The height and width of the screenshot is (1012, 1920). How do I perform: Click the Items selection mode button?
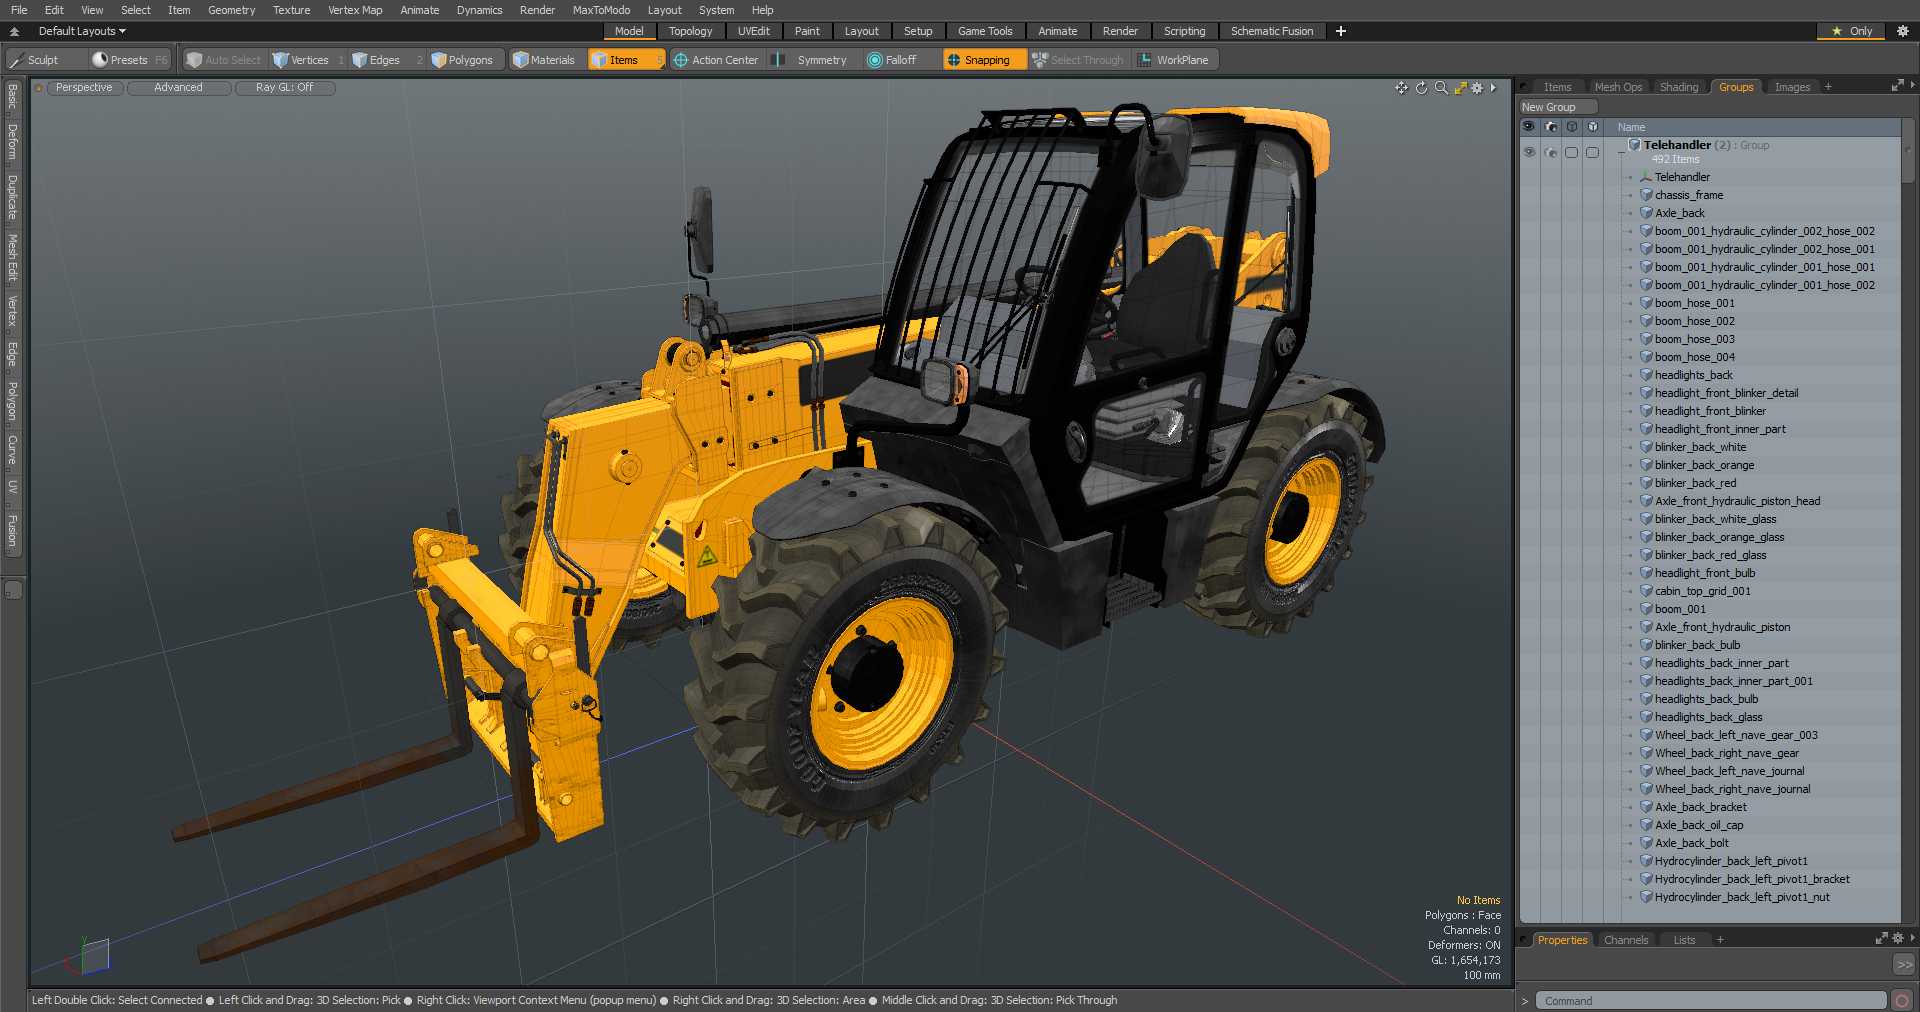[625, 60]
